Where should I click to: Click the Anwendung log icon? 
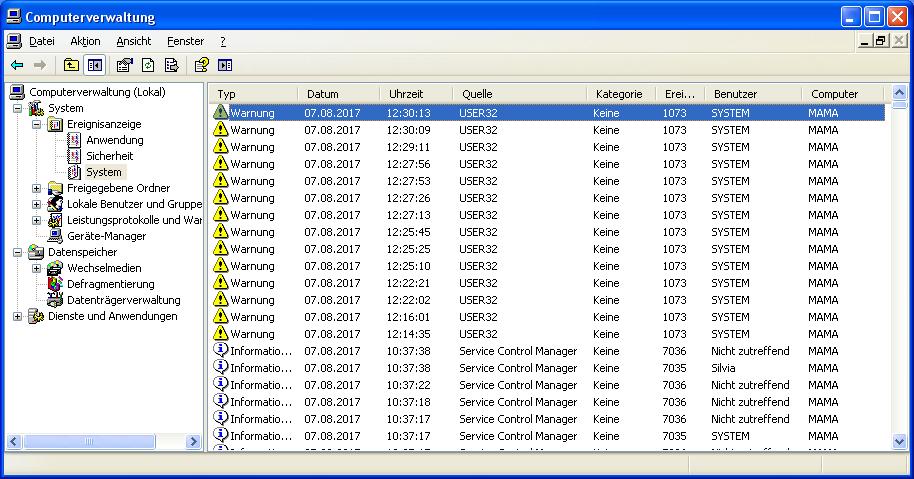74,140
